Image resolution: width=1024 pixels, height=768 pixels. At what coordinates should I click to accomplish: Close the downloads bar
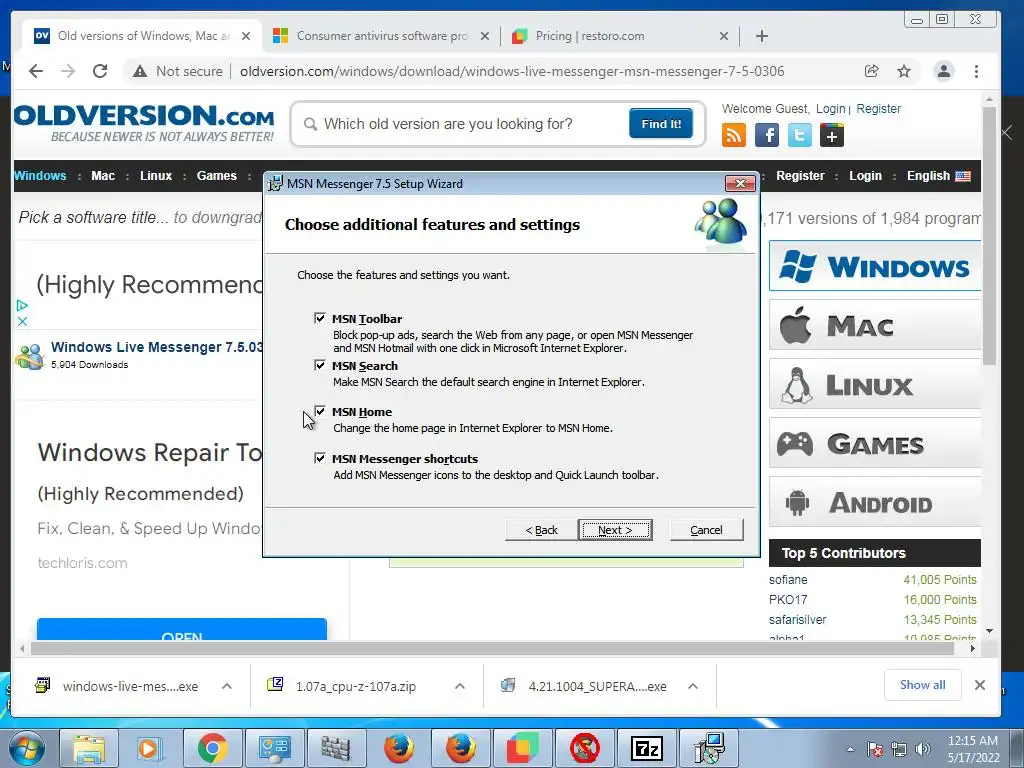pyautogui.click(x=980, y=685)
